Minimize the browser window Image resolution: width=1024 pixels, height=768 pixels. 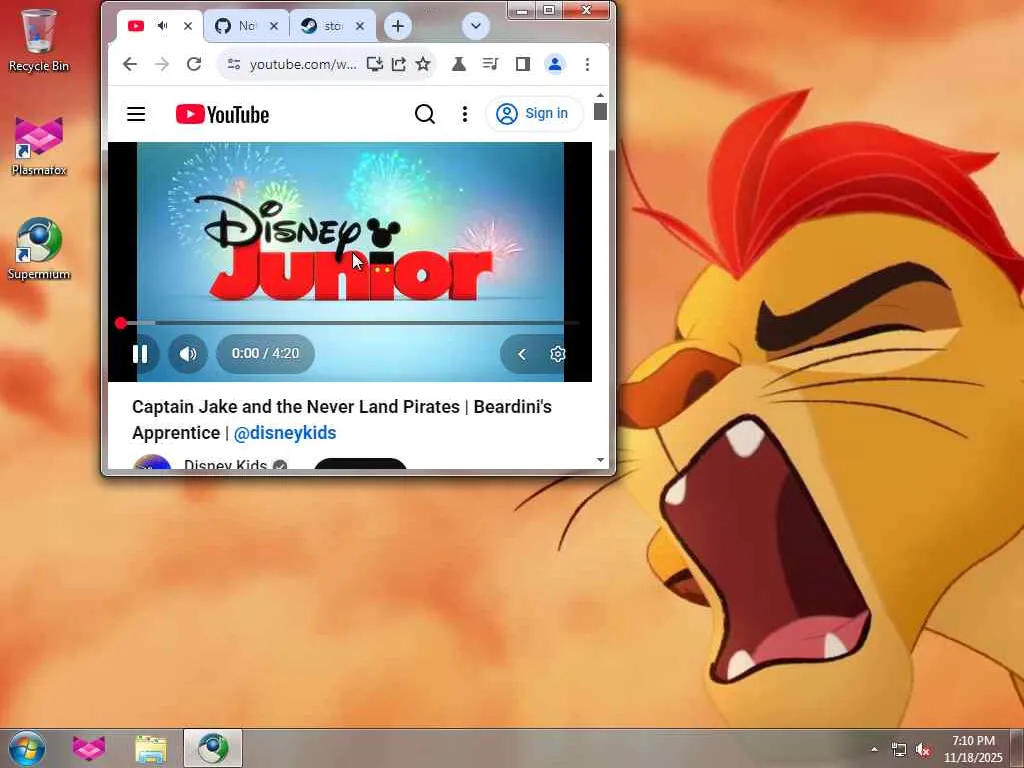click(x=522, y=10)
